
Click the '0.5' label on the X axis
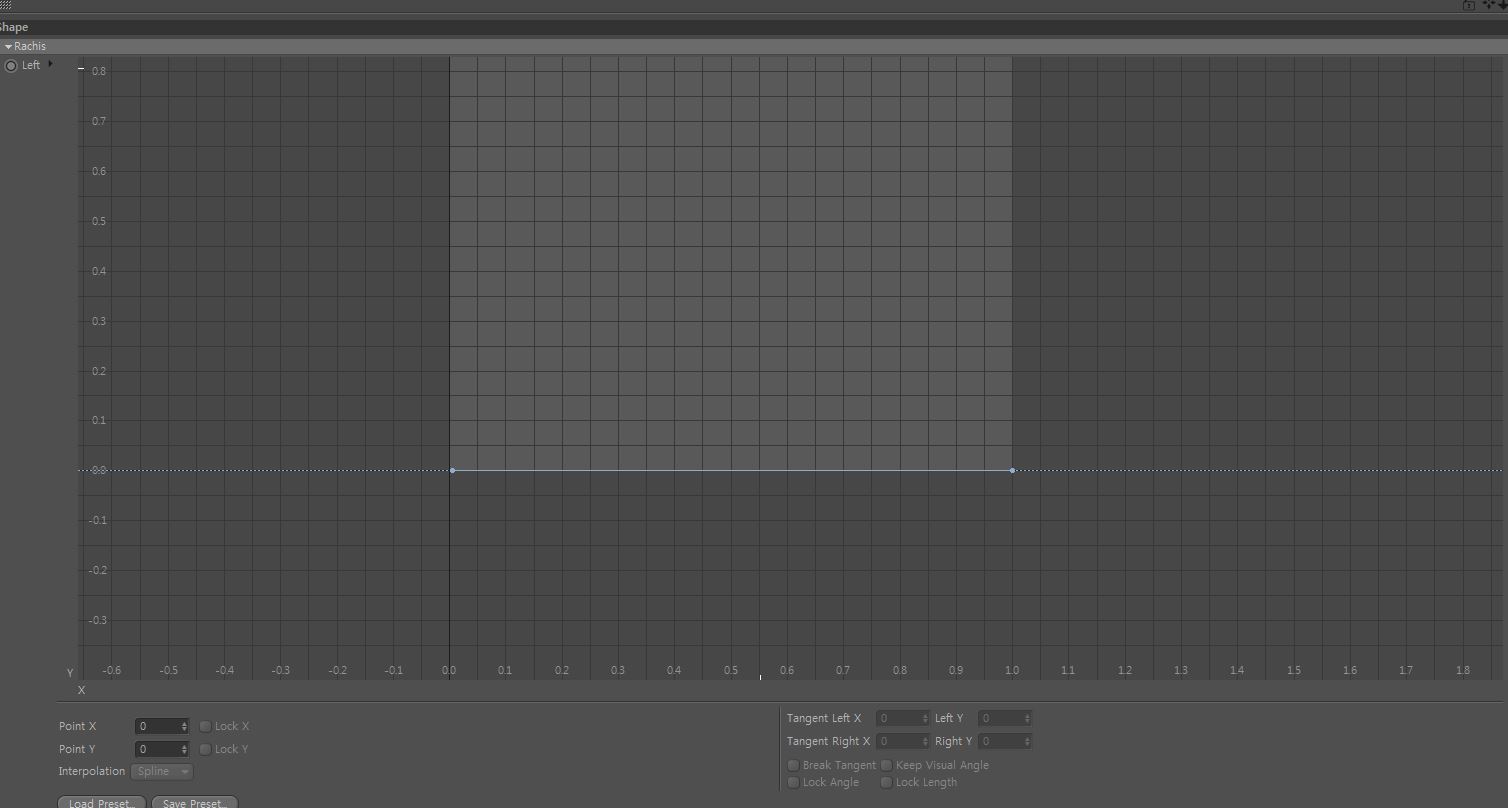(x=730, y=670)
